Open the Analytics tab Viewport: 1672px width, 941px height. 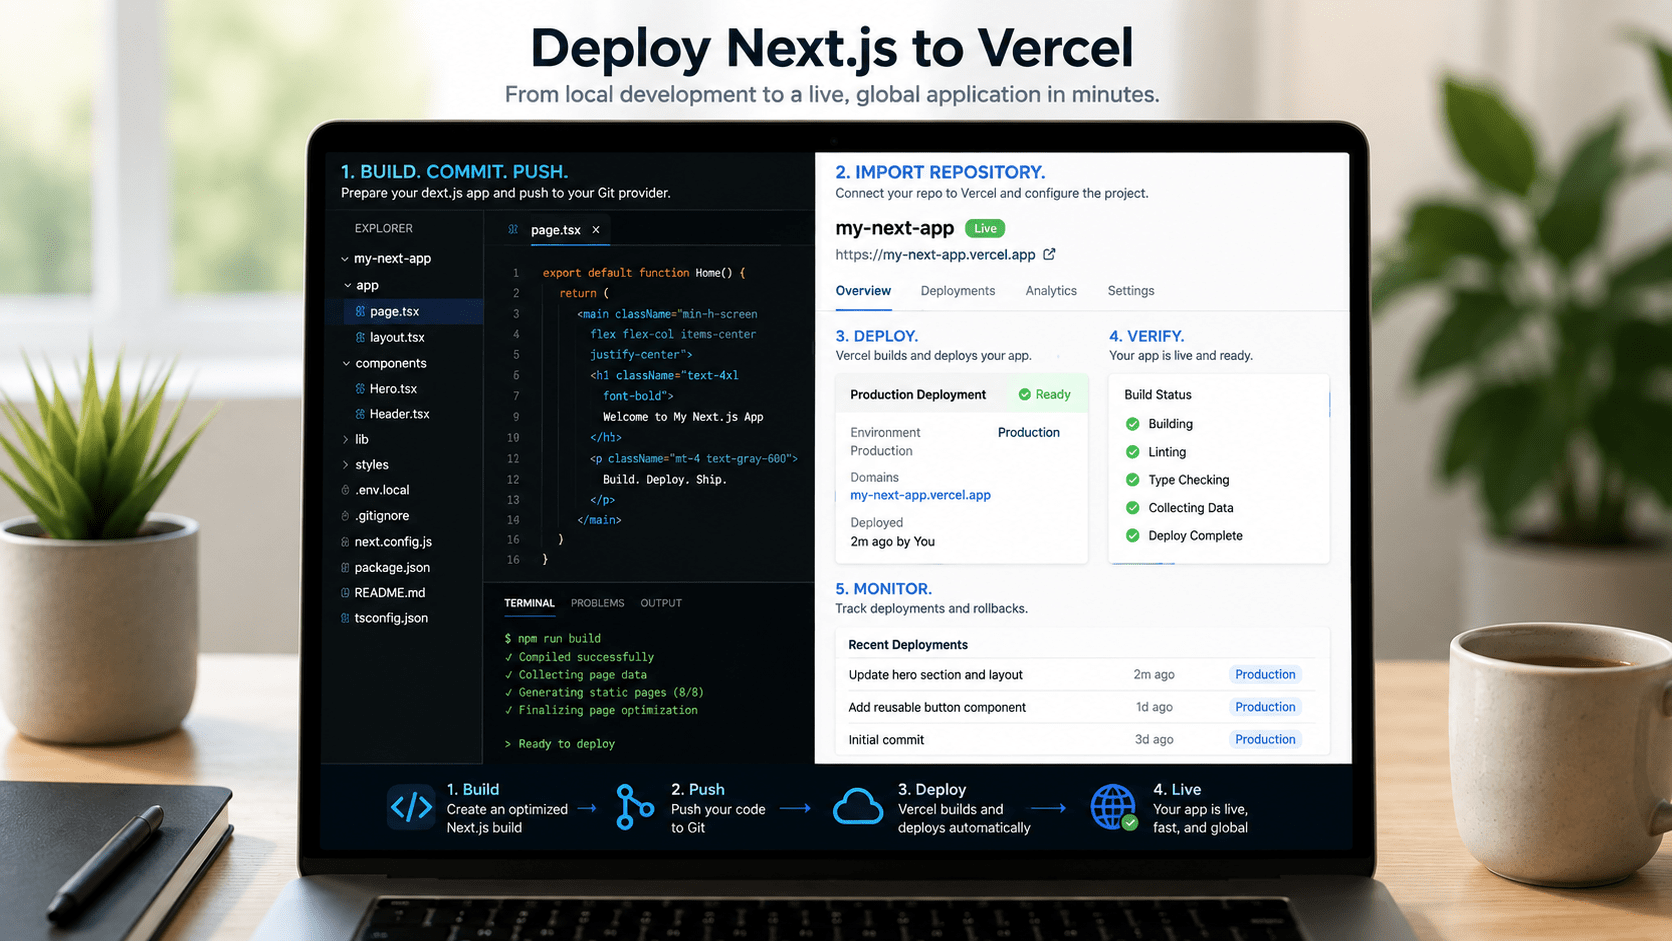tap(1051, 291)
